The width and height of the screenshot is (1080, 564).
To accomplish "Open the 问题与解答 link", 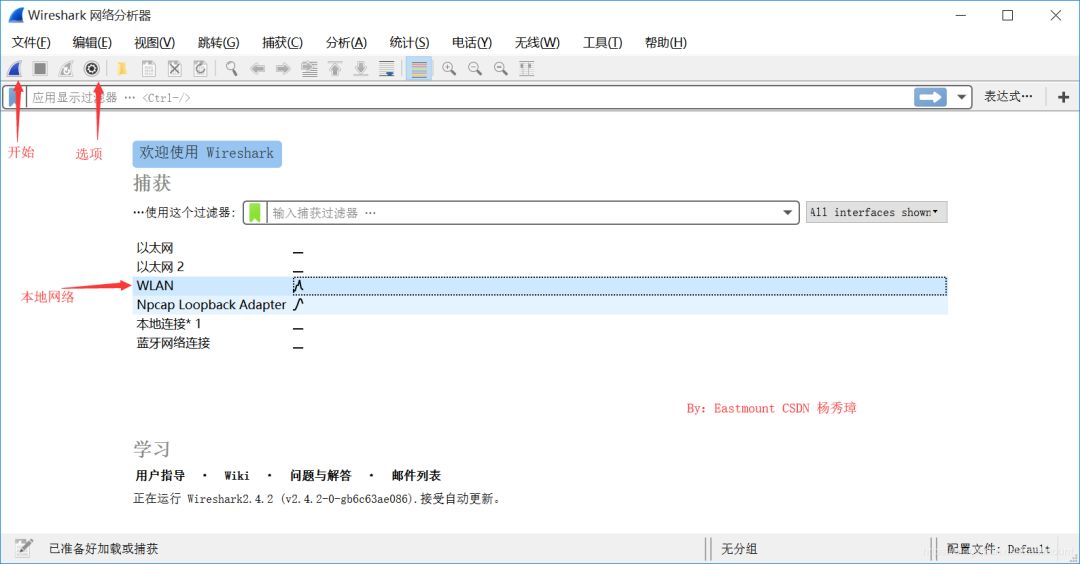I will coord(320,475).
